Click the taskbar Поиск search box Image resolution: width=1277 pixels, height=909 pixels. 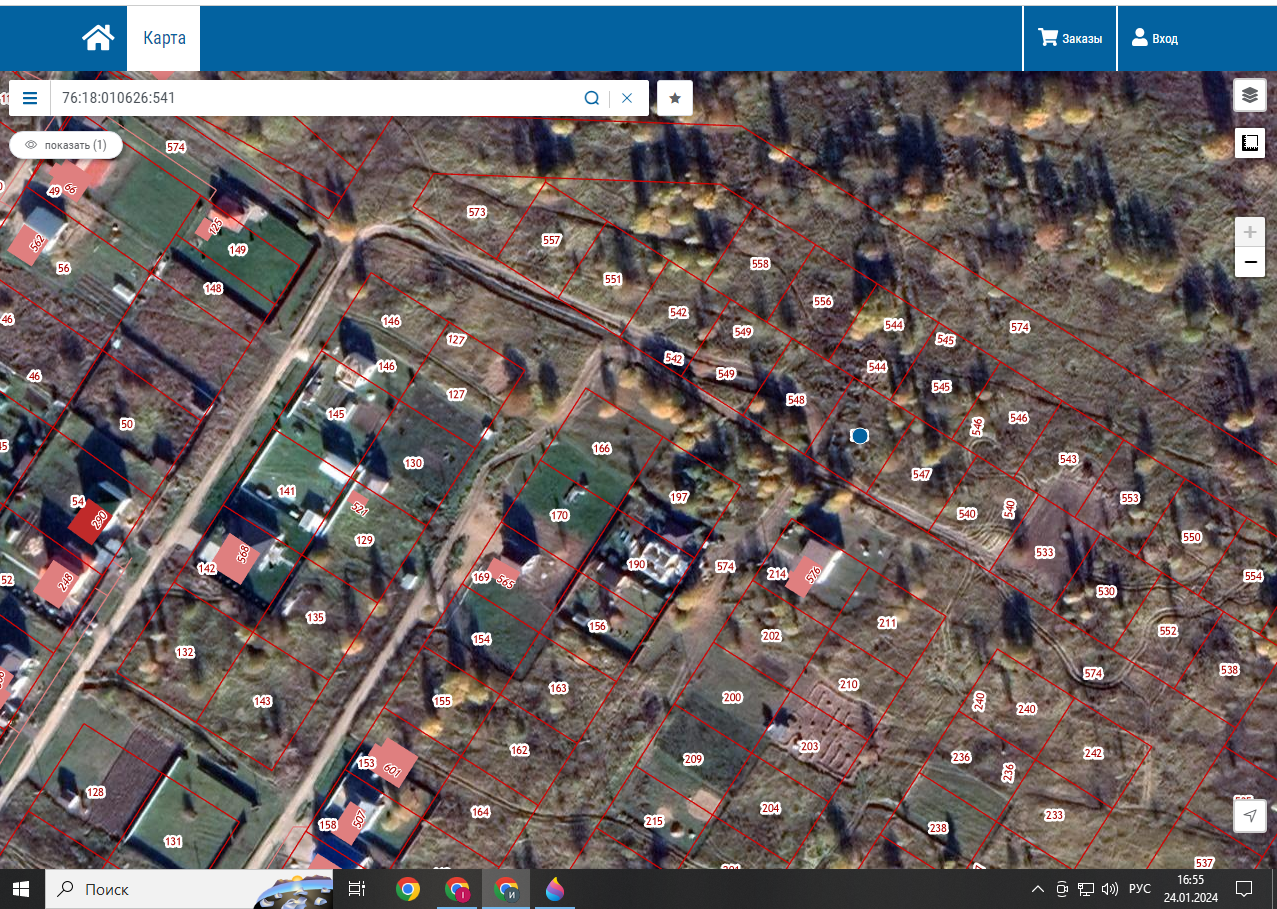pos(190,888)
